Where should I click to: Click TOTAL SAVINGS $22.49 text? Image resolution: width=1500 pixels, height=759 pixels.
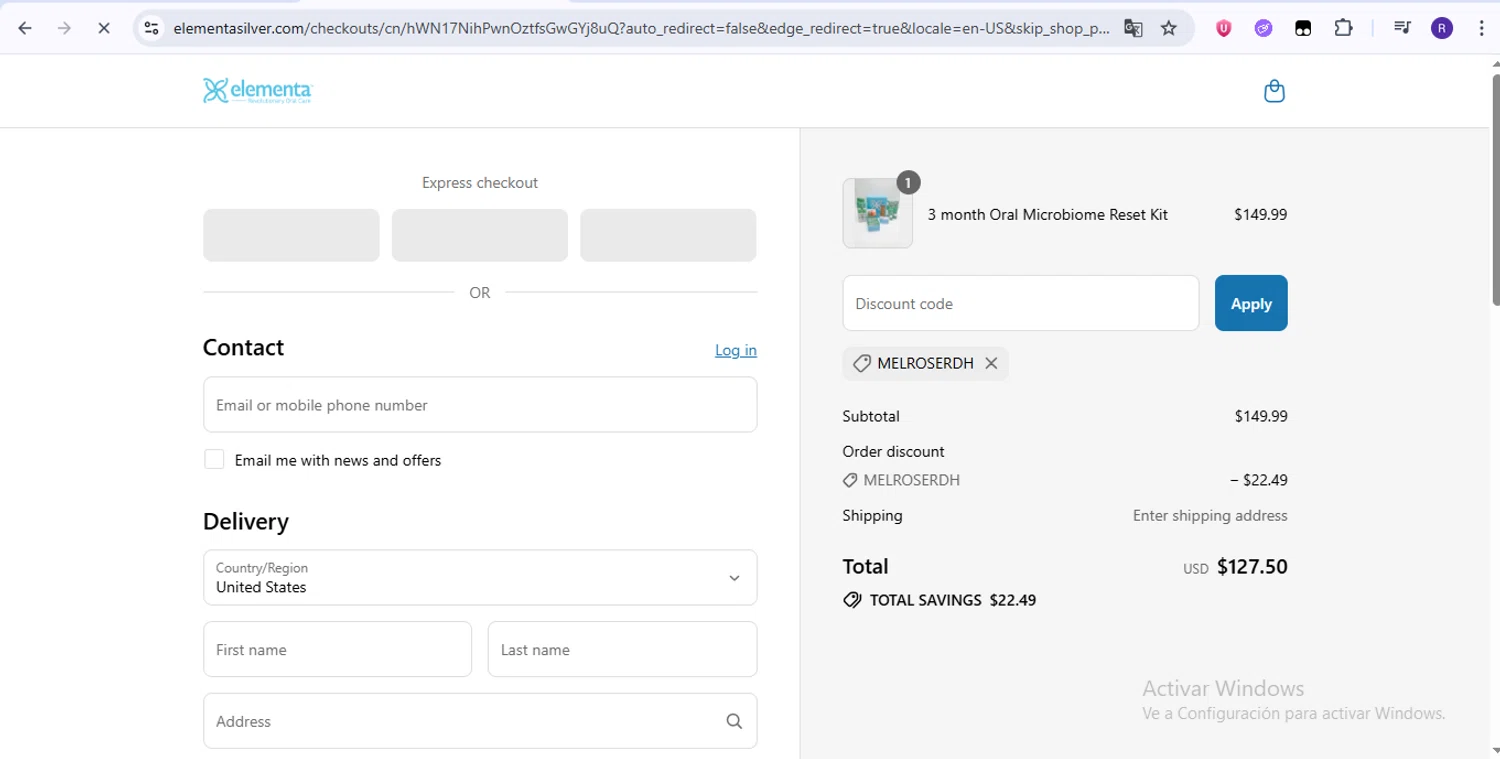(x=953, y=600)
